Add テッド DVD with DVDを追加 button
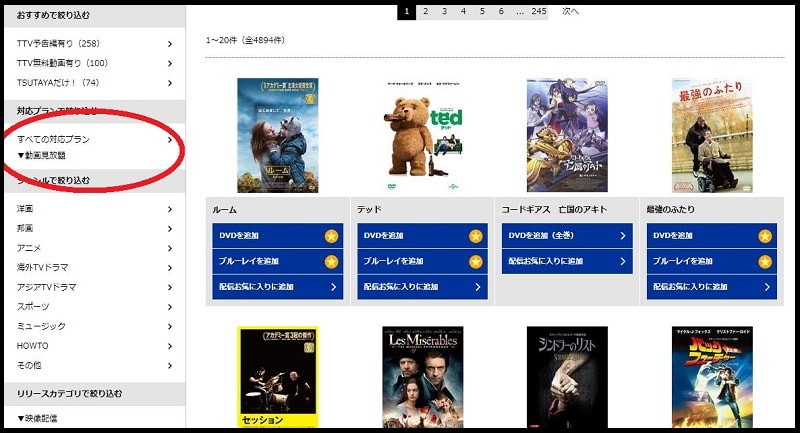Screen dimensions: 800x433 tap(422, 236)
